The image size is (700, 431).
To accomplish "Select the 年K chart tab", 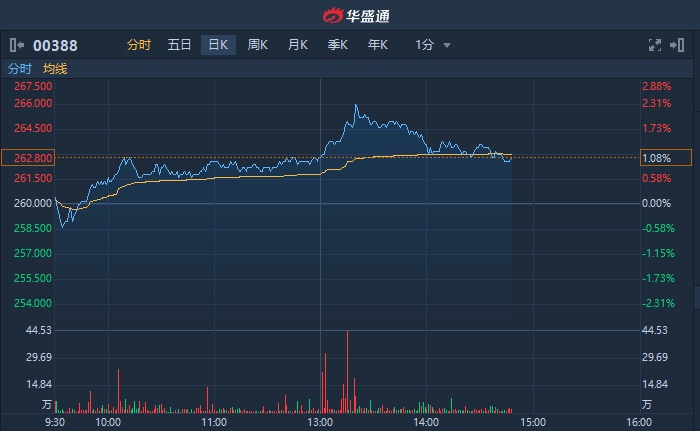I will click(x=378, y=45).
